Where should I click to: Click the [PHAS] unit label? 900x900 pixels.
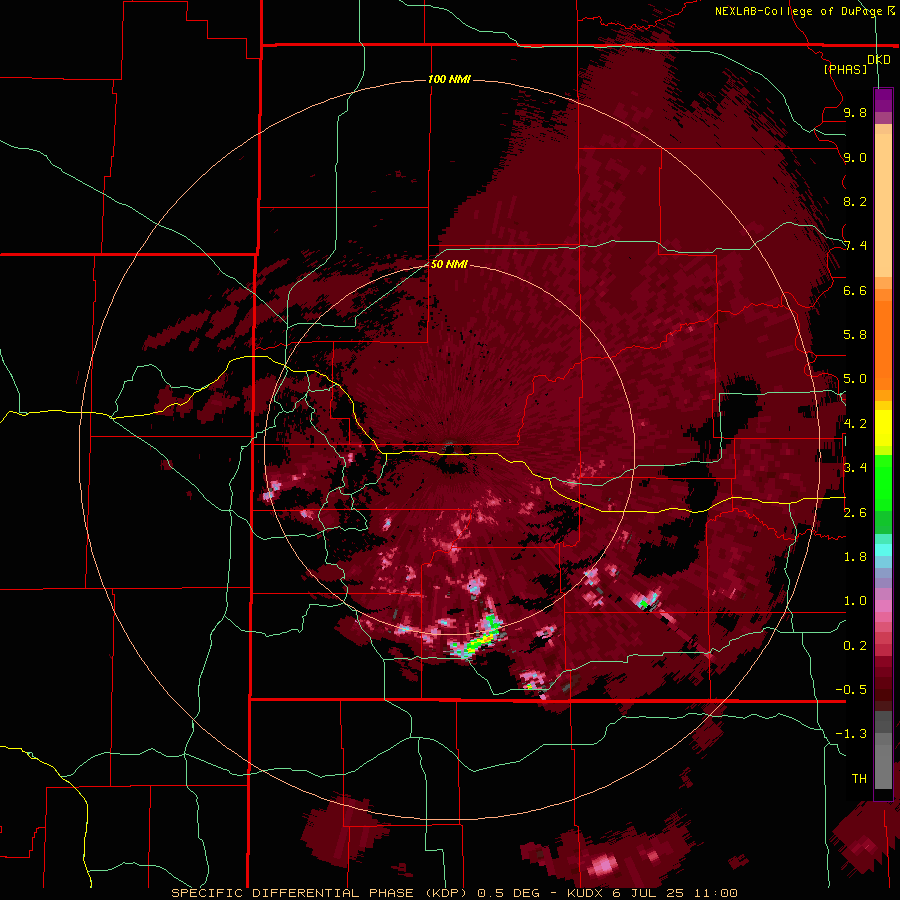[845, 69]
